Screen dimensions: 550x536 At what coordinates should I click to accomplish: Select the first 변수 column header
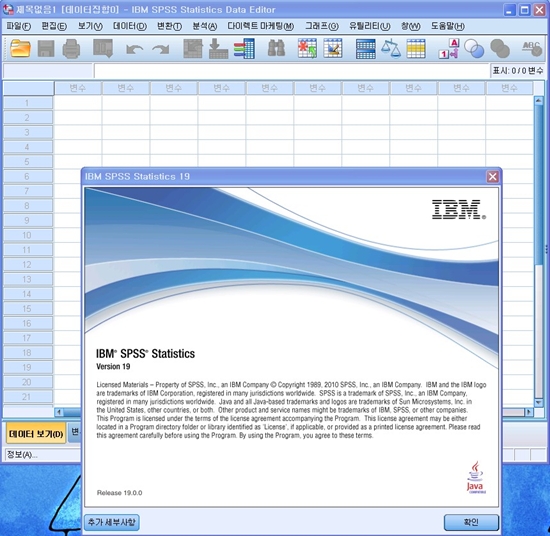tap(78, 88)
